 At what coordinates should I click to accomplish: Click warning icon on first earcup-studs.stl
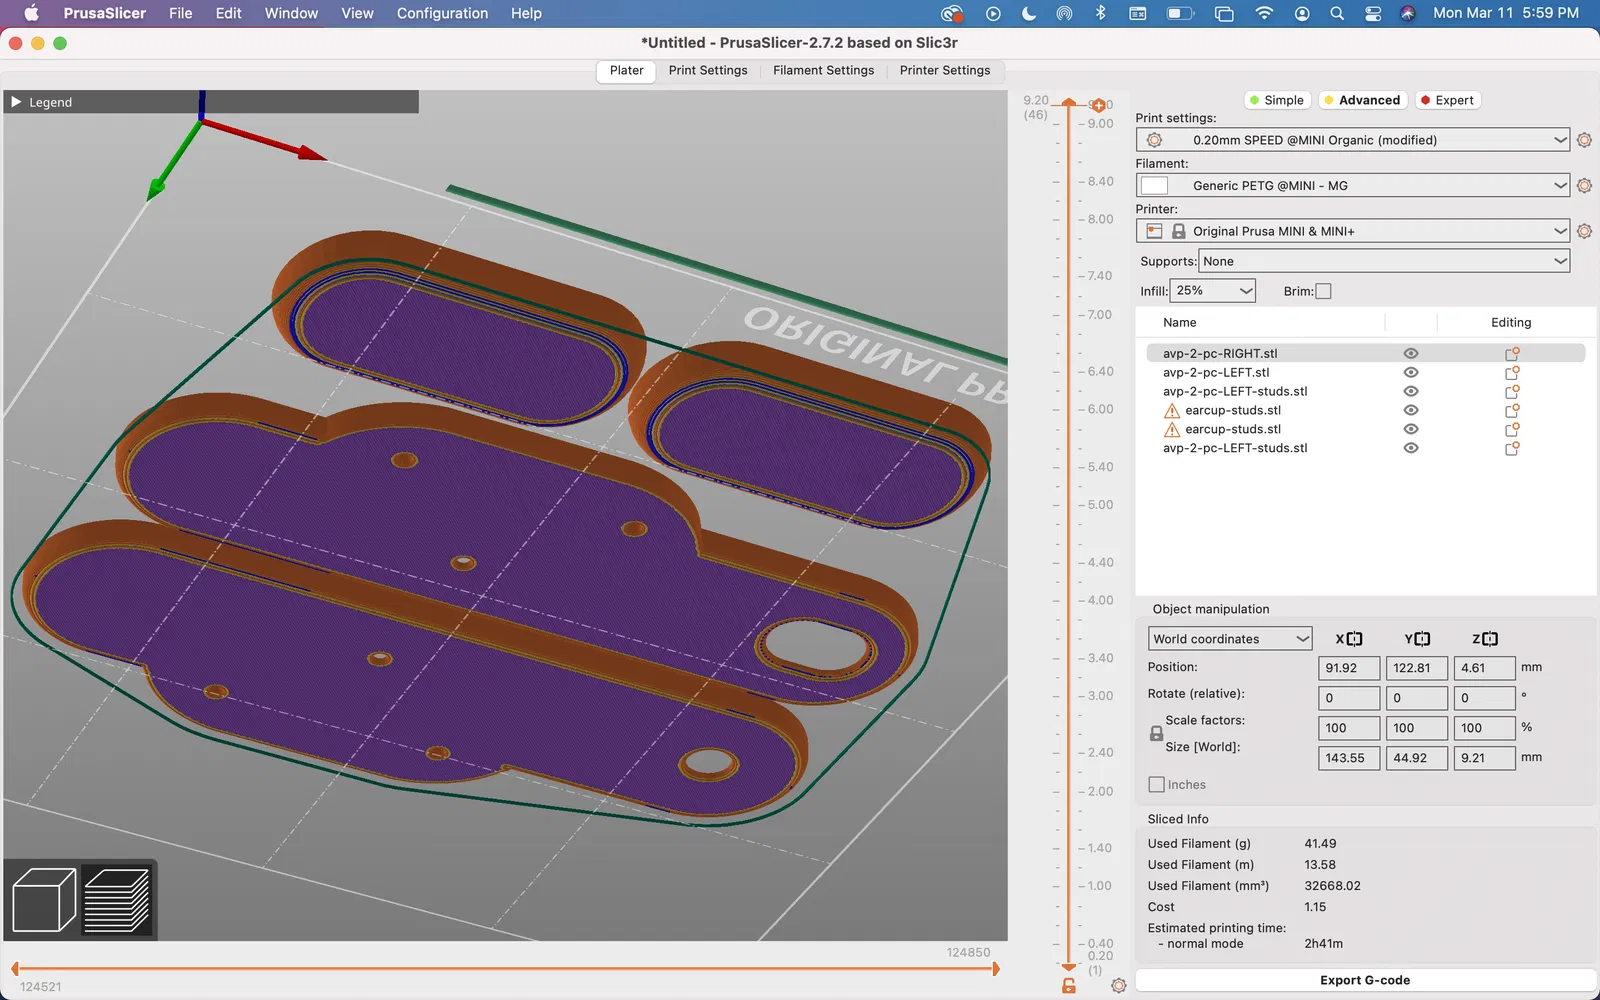point(1172,411)
